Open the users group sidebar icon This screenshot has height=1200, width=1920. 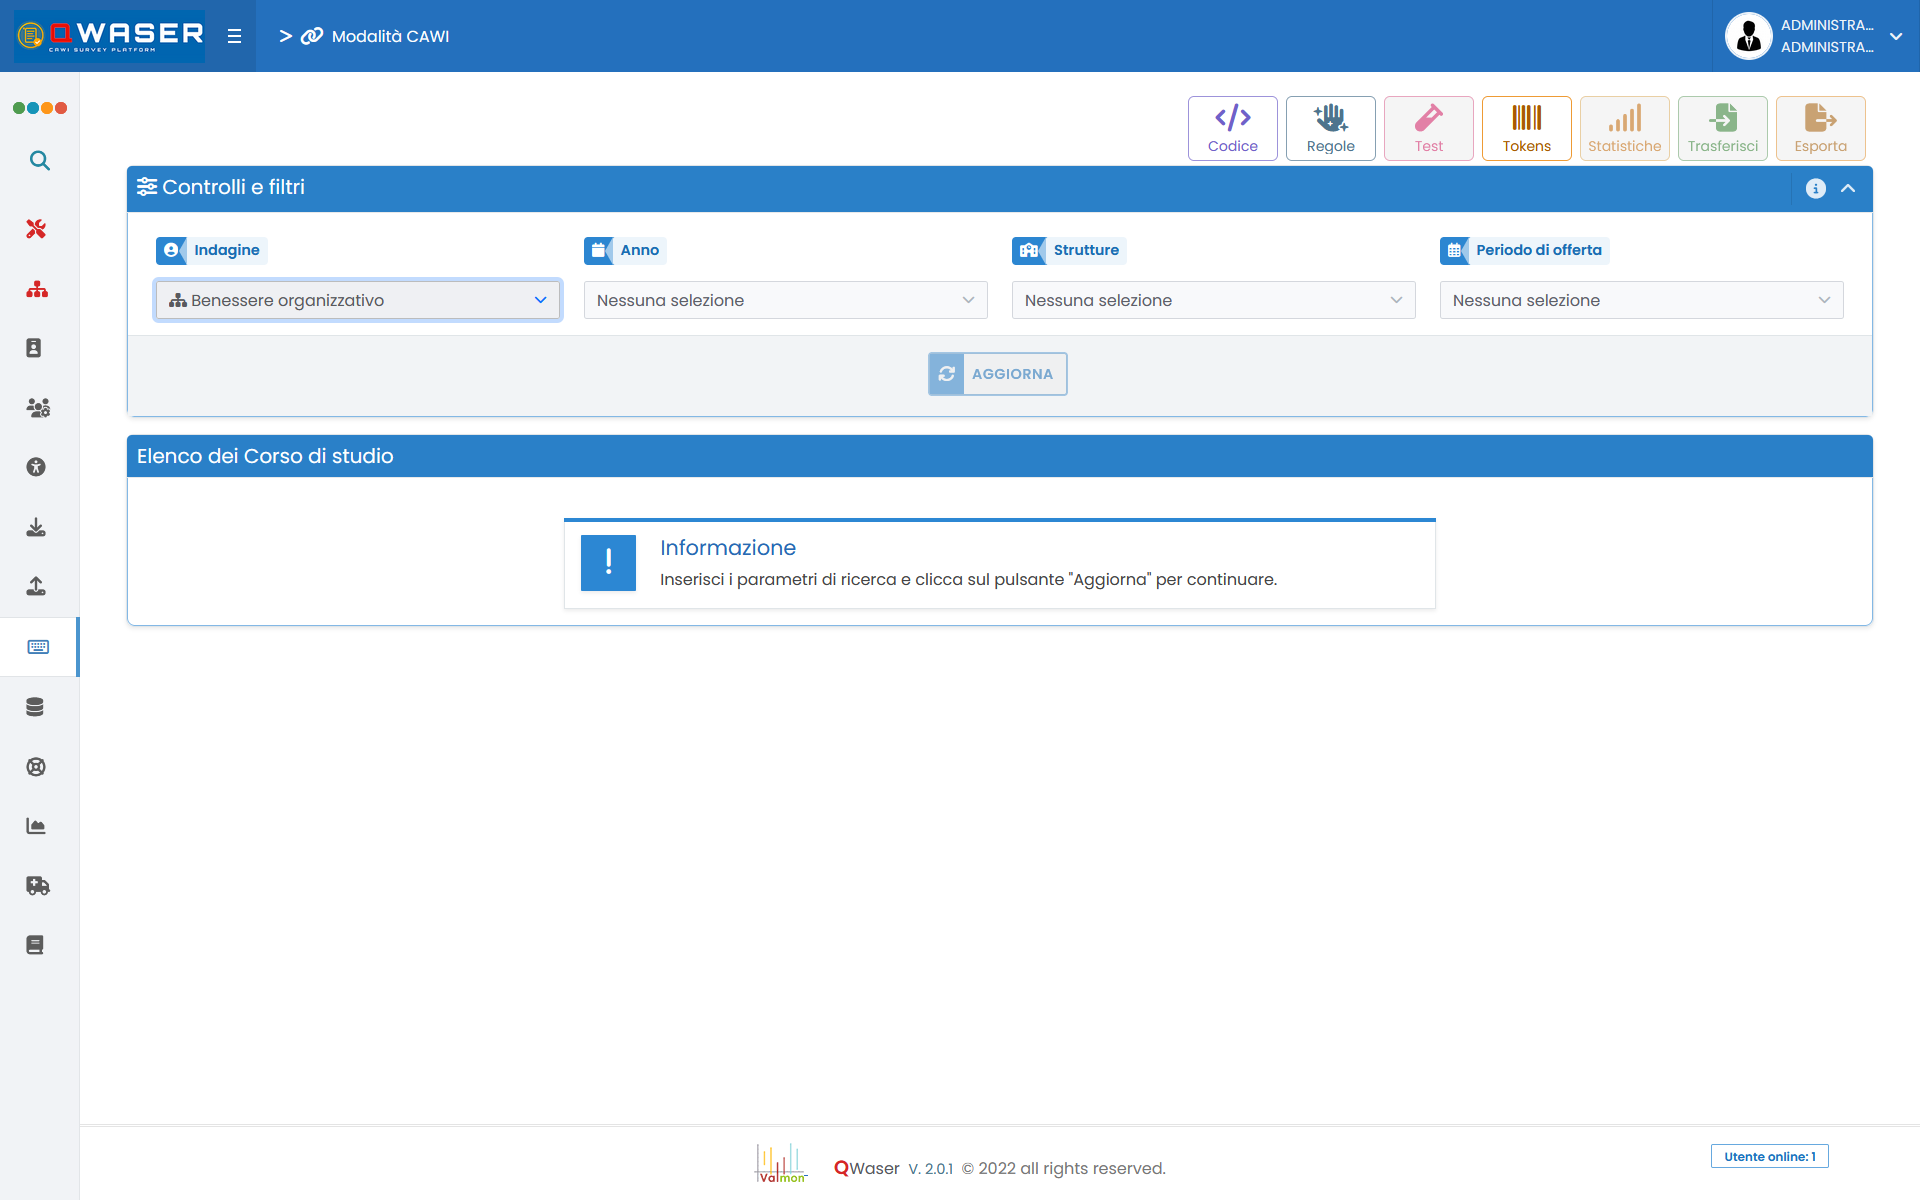tap(38, 408)
